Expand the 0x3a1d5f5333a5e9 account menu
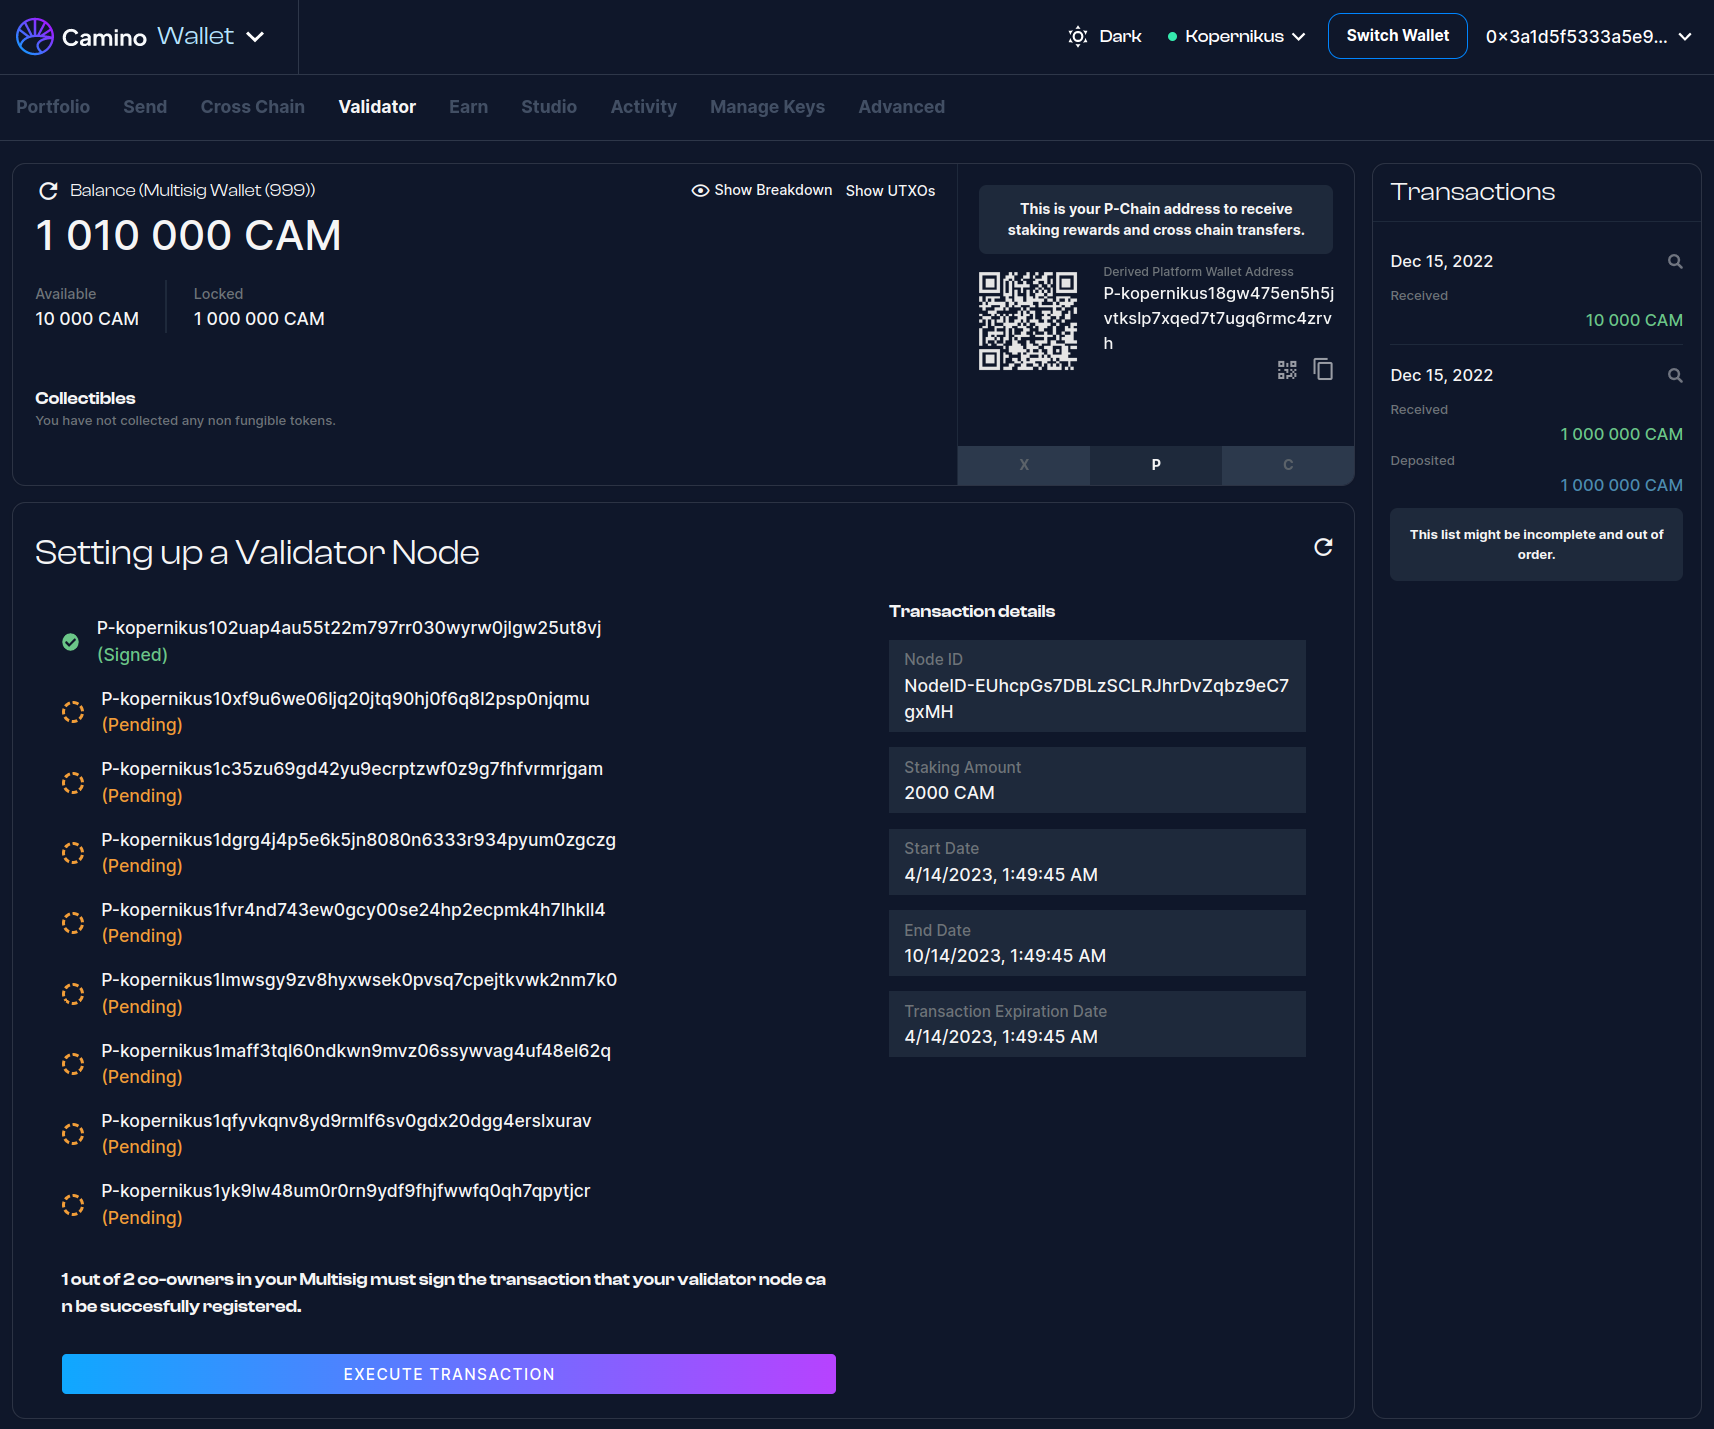This screenshot has width=1714, height=1429. (x=1588, y=37)
